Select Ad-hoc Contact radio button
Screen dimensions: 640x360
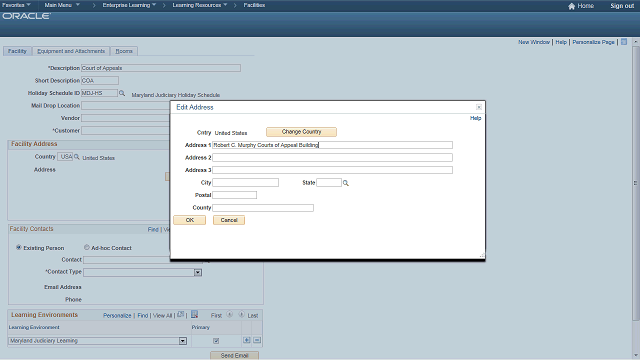click(x=87, y=247)
